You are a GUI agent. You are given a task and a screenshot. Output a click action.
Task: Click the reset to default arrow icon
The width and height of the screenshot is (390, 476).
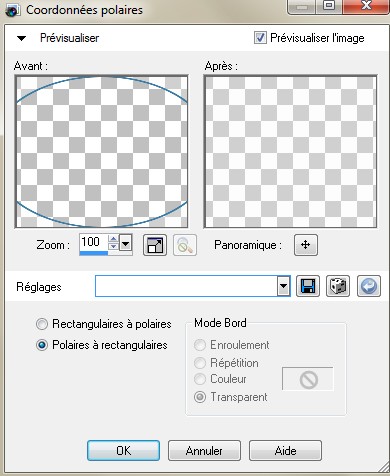point(369,286)
